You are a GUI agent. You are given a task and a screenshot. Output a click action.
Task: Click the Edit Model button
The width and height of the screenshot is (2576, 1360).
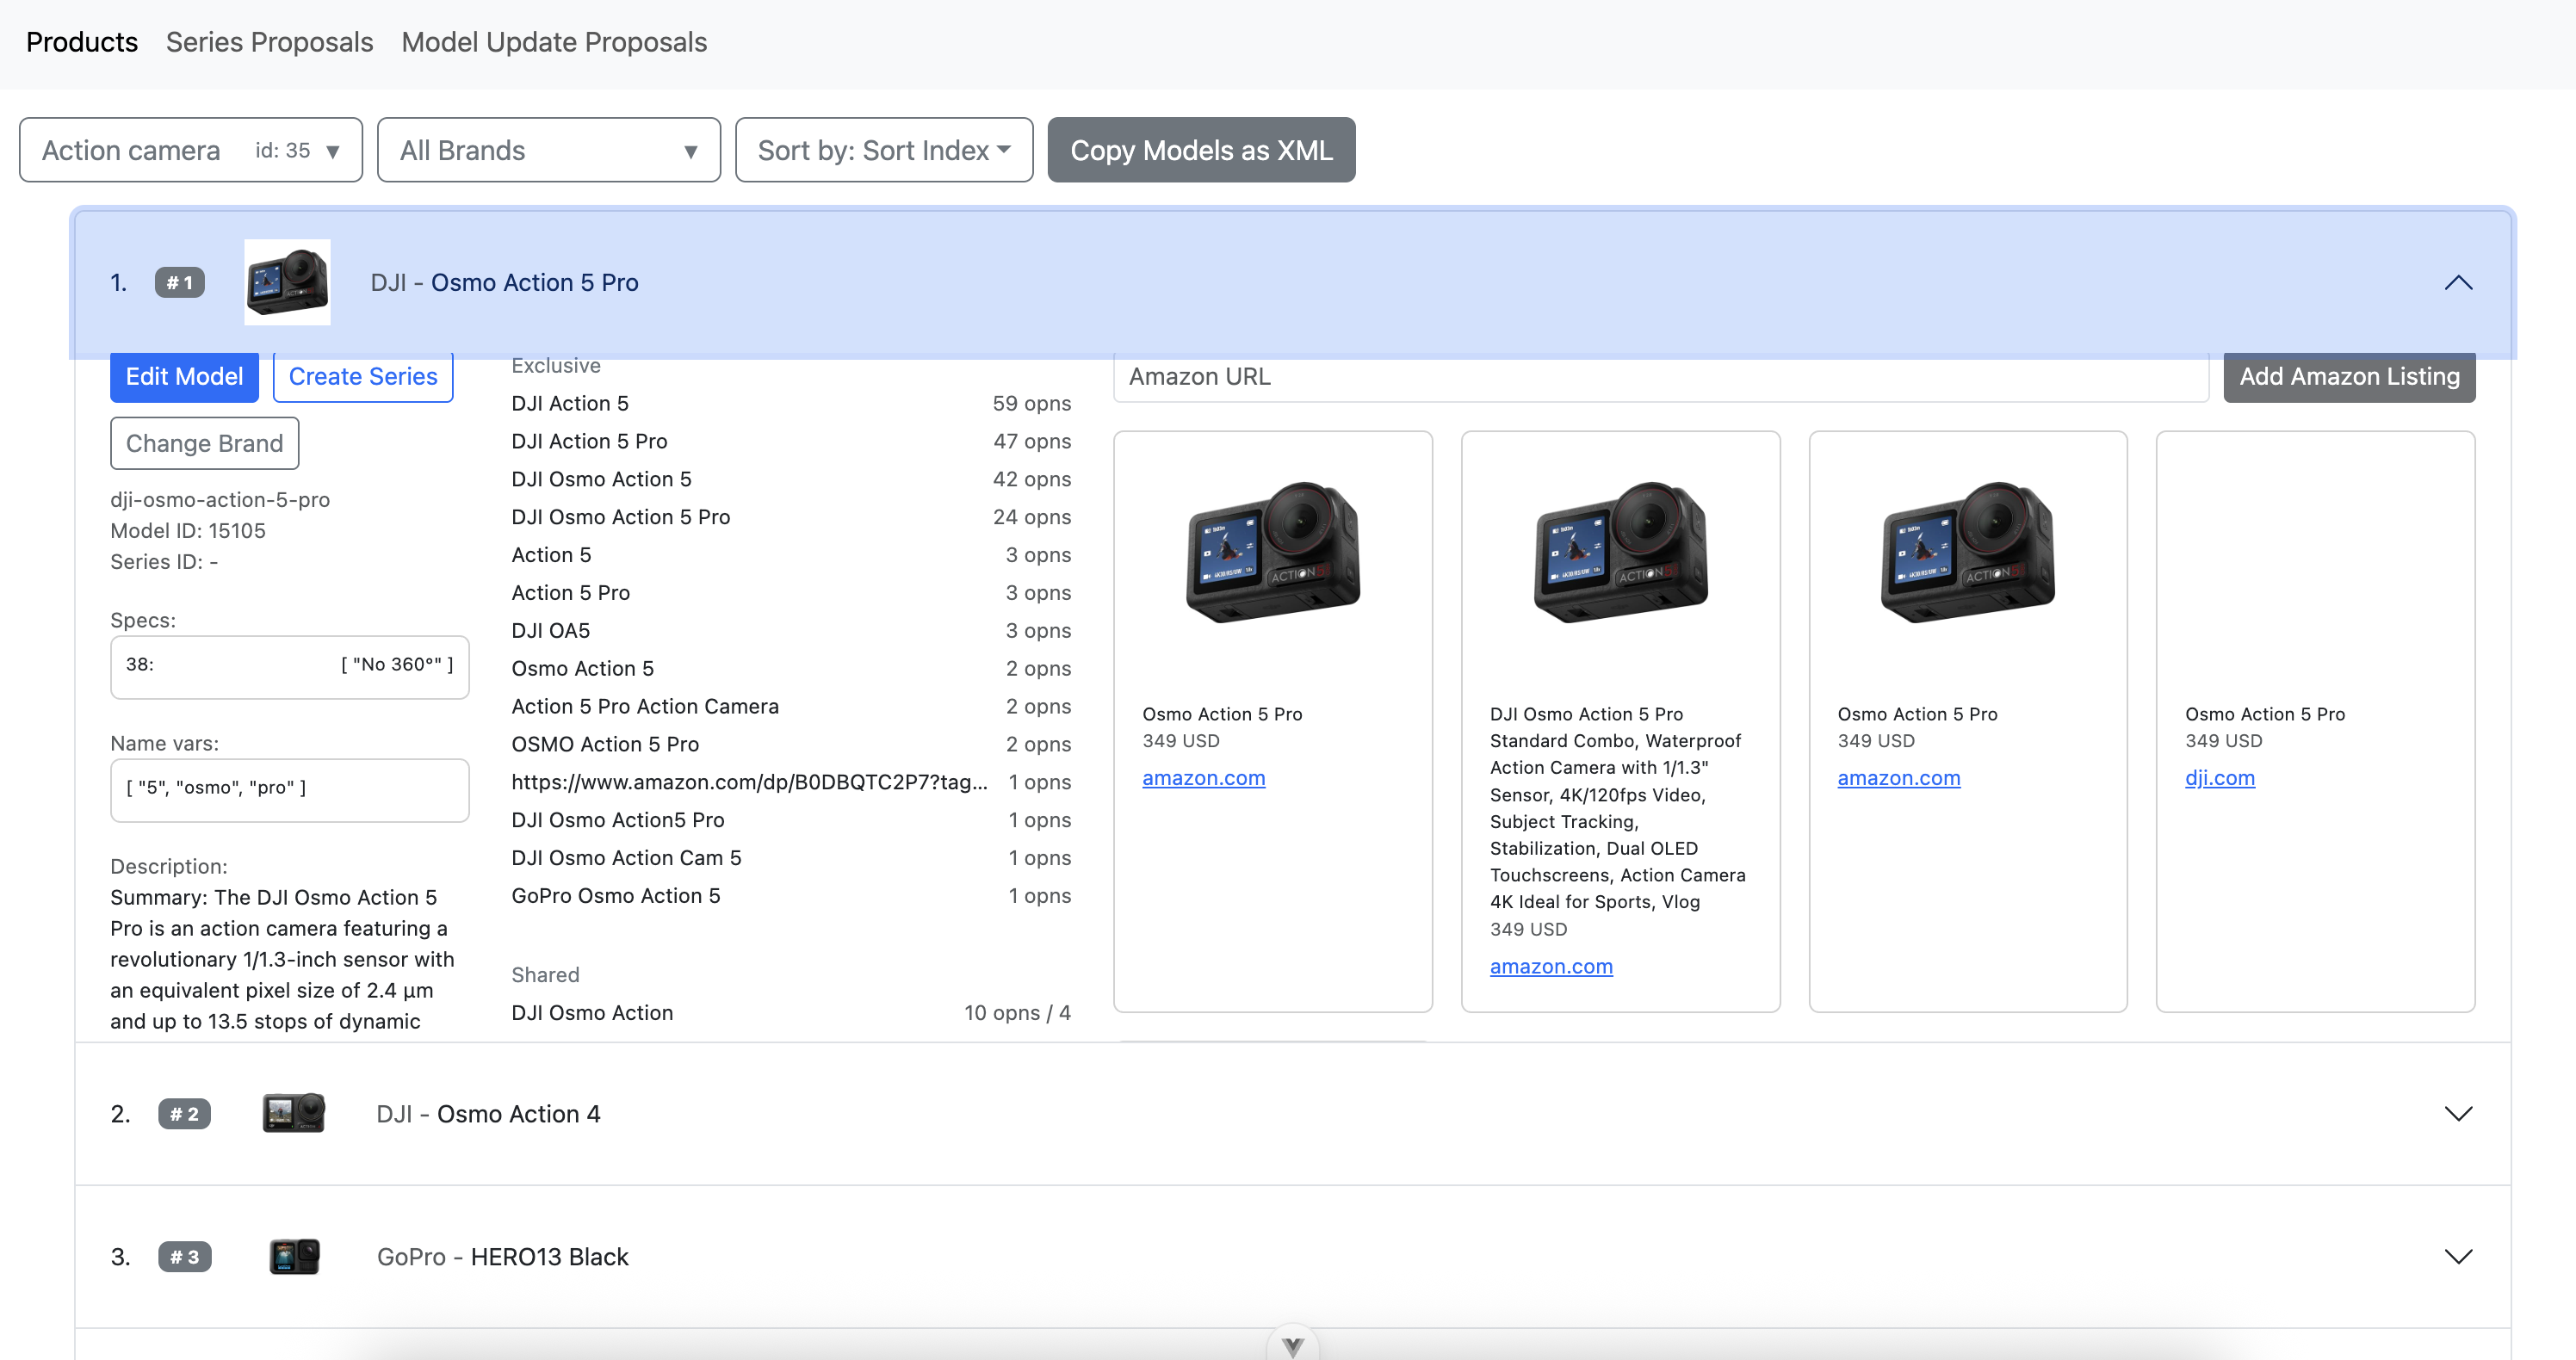(x=184, y=377)
